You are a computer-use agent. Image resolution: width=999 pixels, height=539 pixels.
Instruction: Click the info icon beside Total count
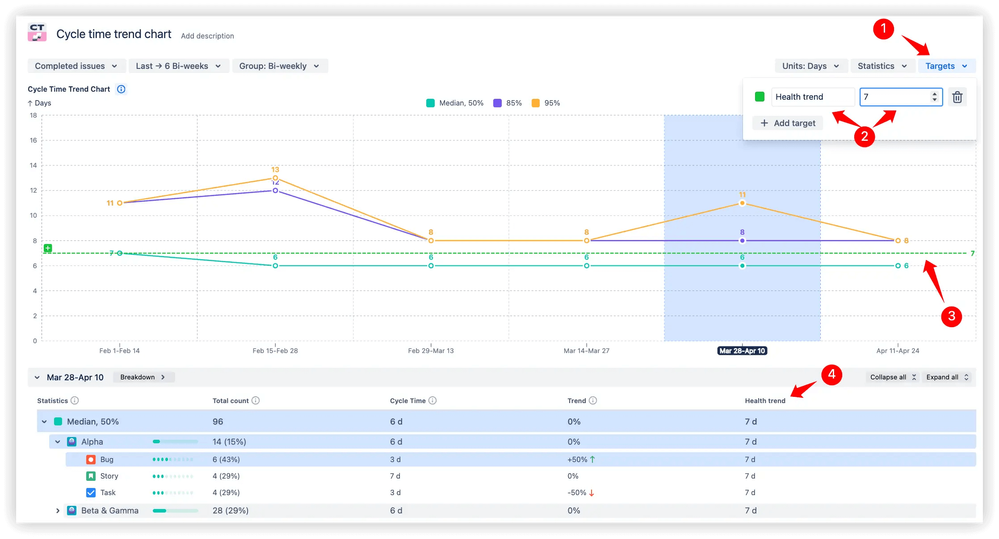click(256, 401)
